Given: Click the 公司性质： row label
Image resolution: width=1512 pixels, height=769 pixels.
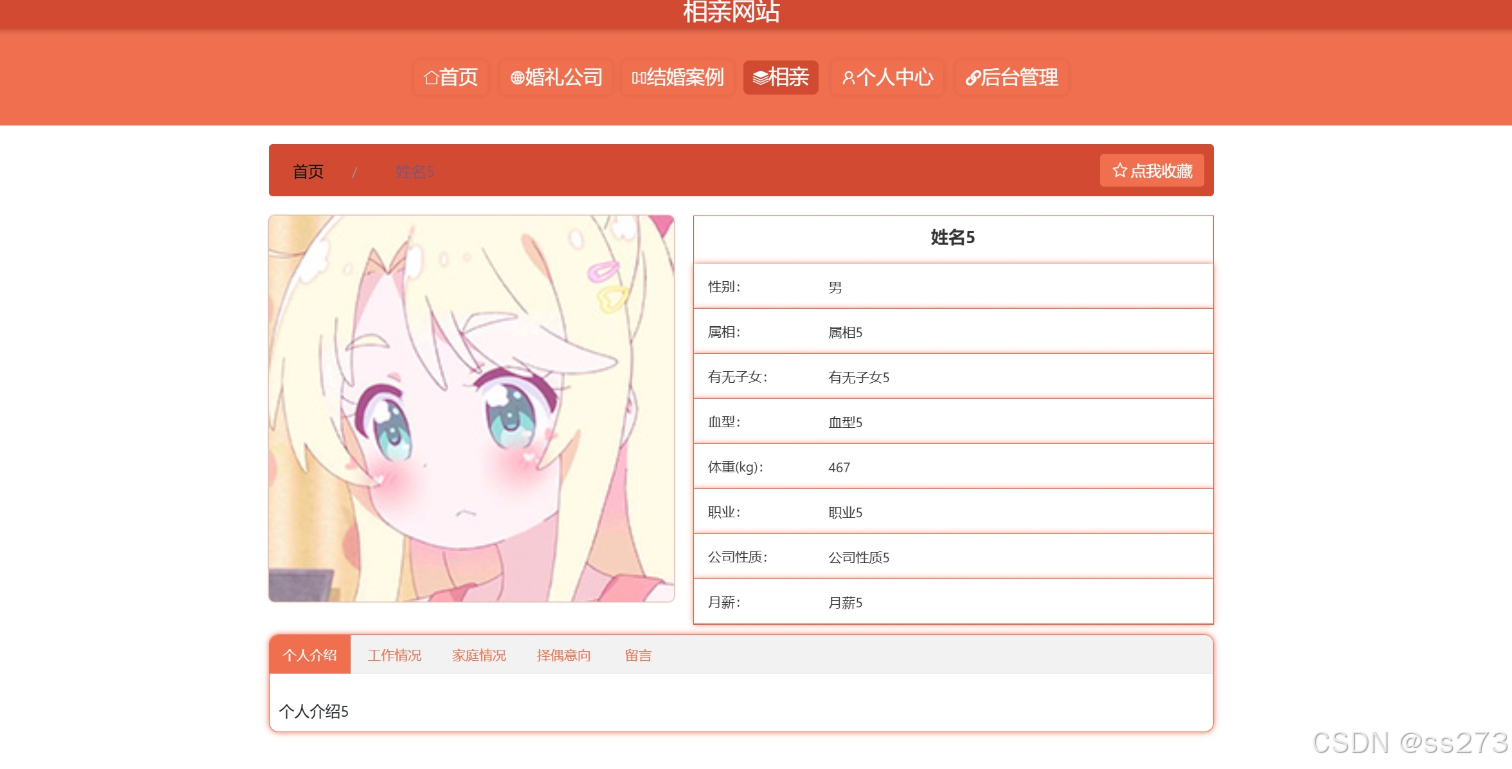Looking at the screenshot, I should click(738, 557).
